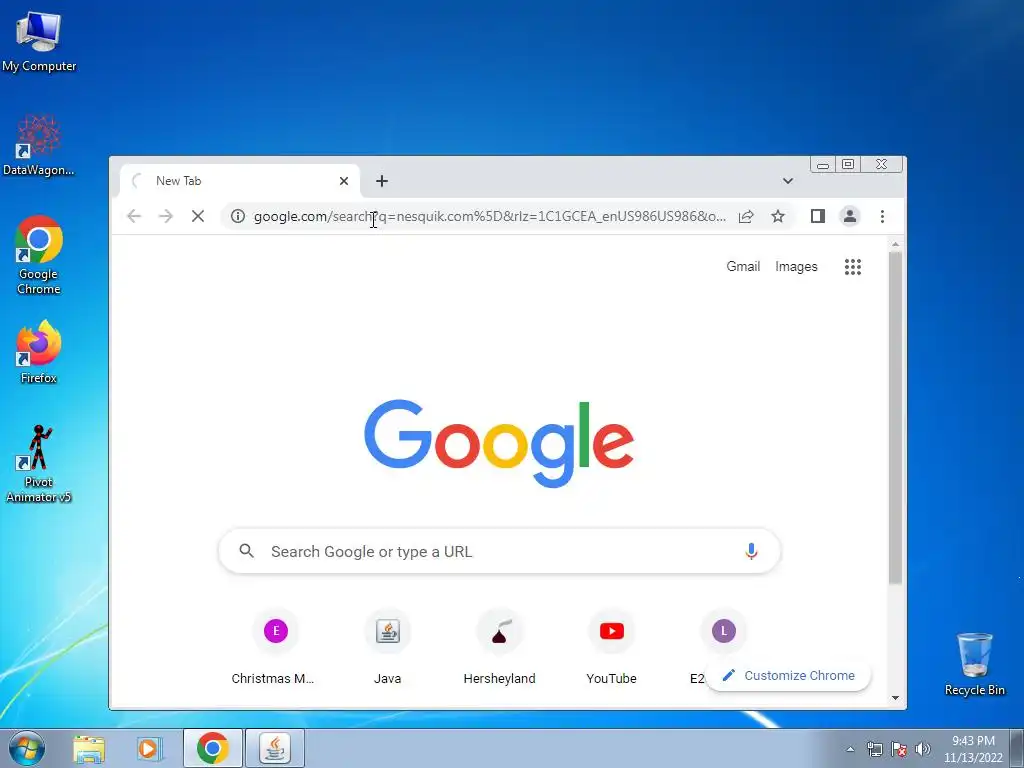Viewport: 1024px width, 768px height.
Task: Open the Action Center flag icon
Action: coord(899,749)
